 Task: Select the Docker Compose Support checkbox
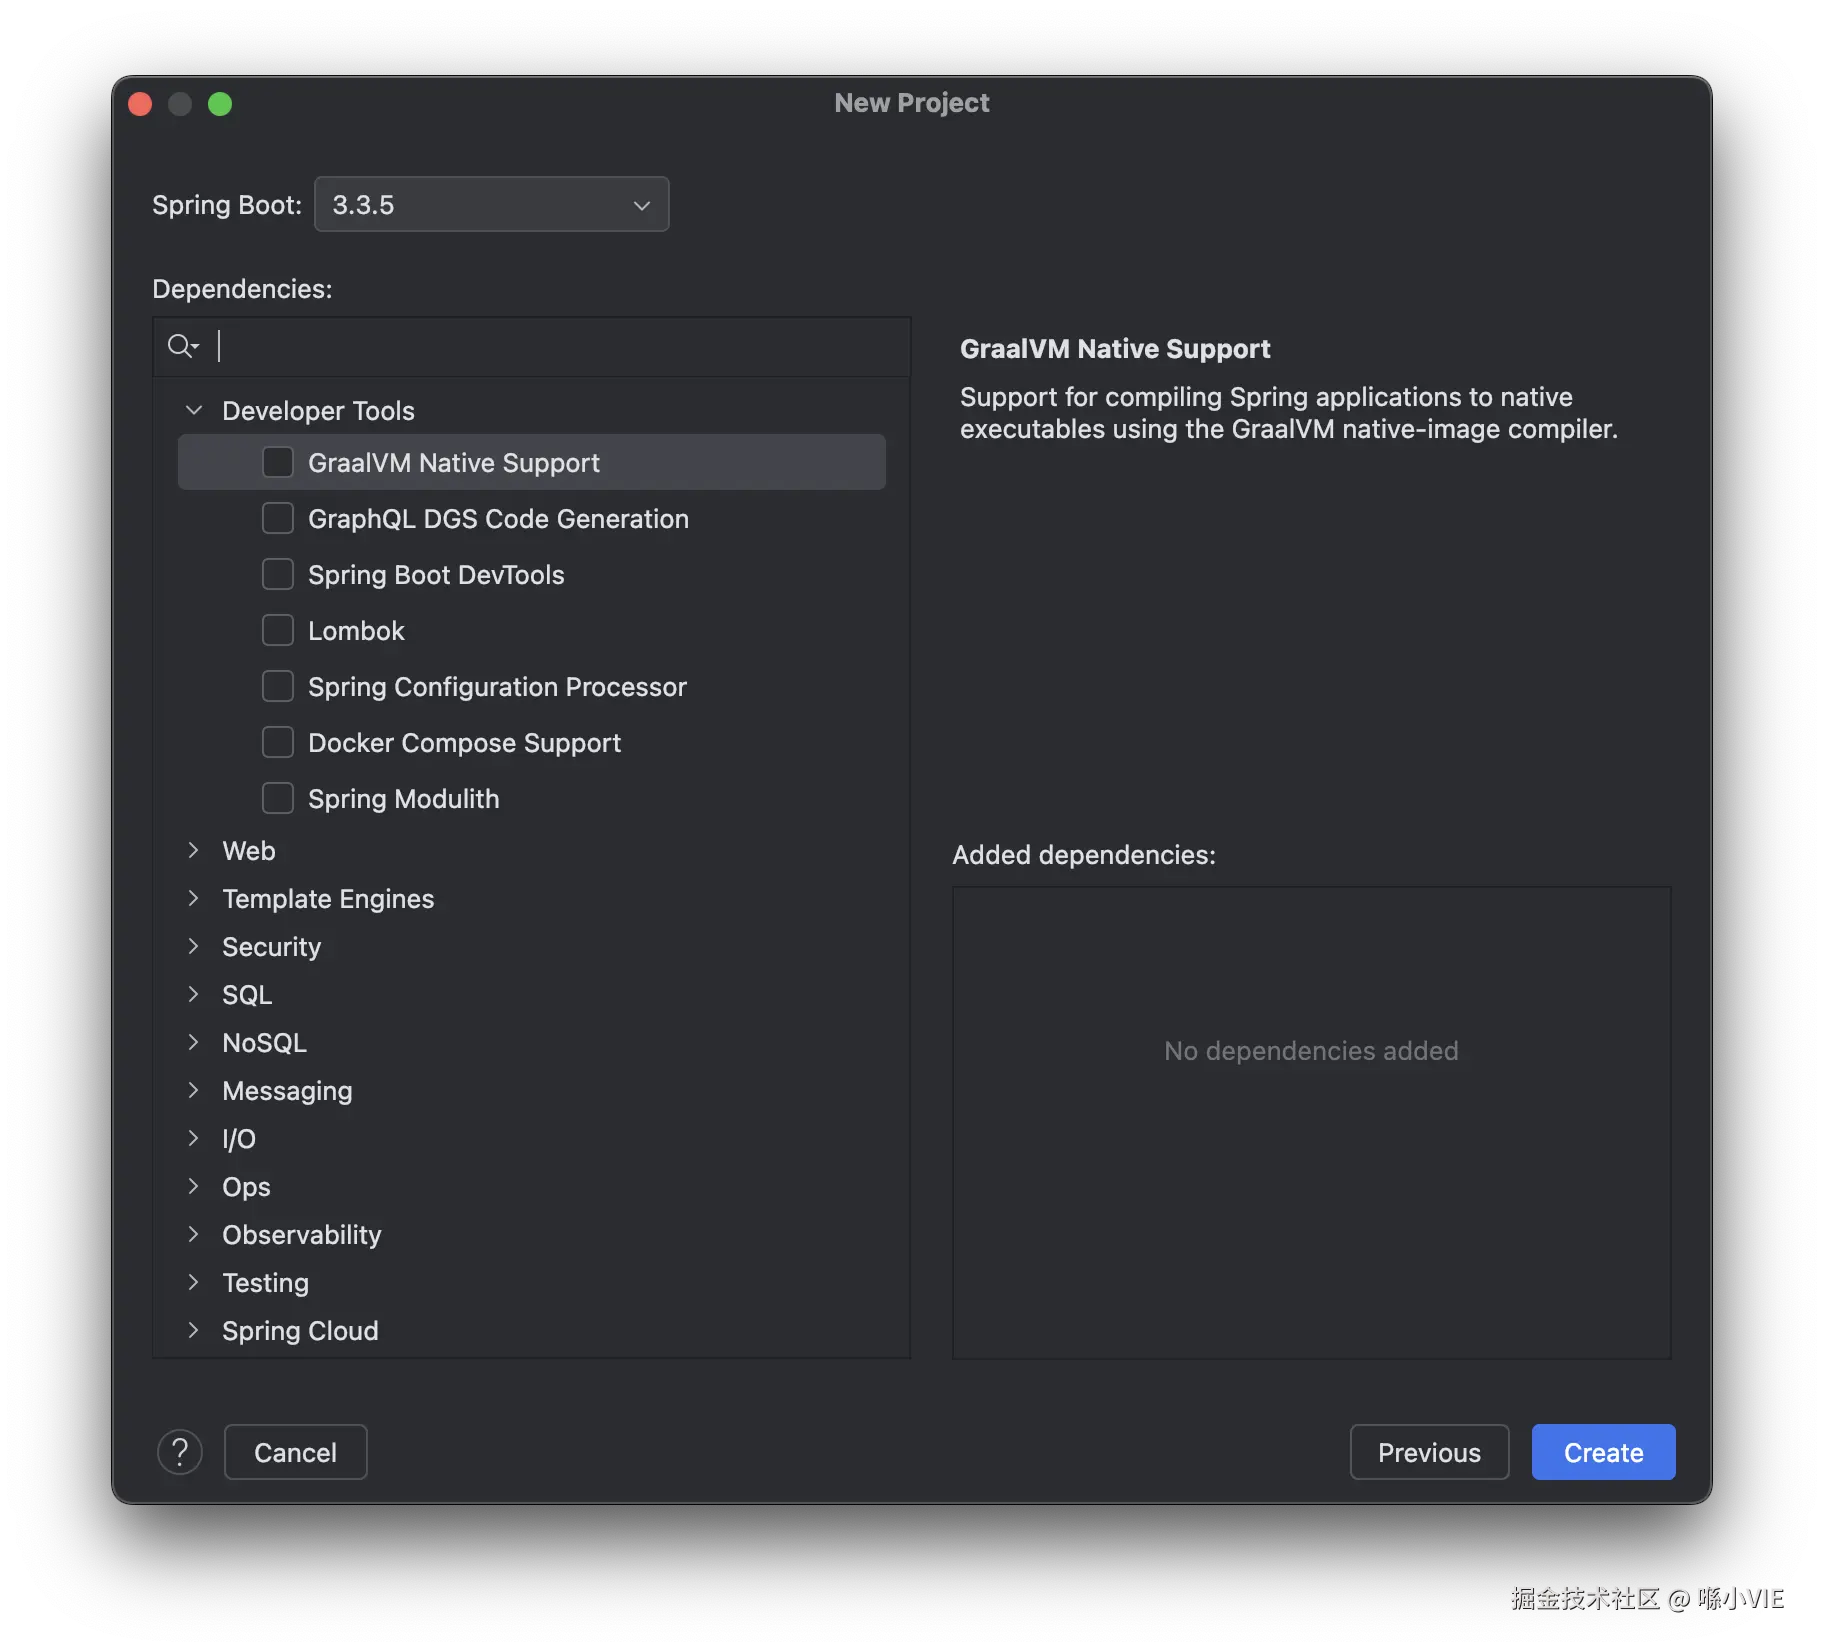tap(278, 742)
